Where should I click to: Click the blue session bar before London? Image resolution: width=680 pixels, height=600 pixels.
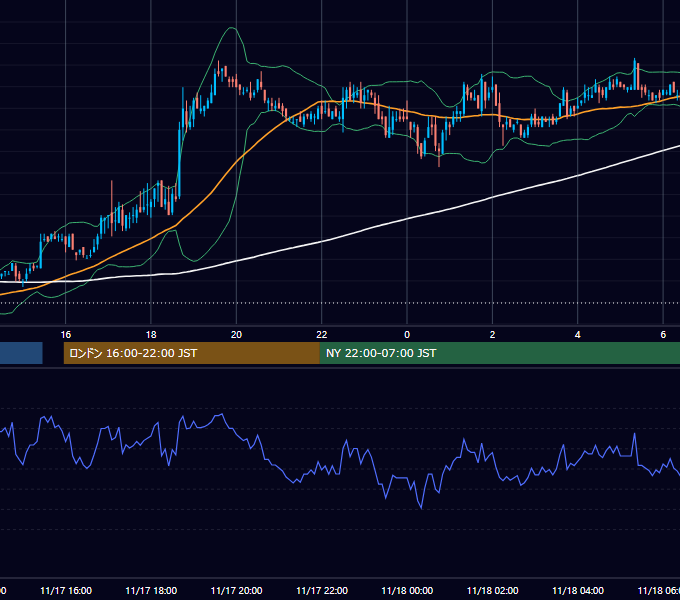[21, 353]
